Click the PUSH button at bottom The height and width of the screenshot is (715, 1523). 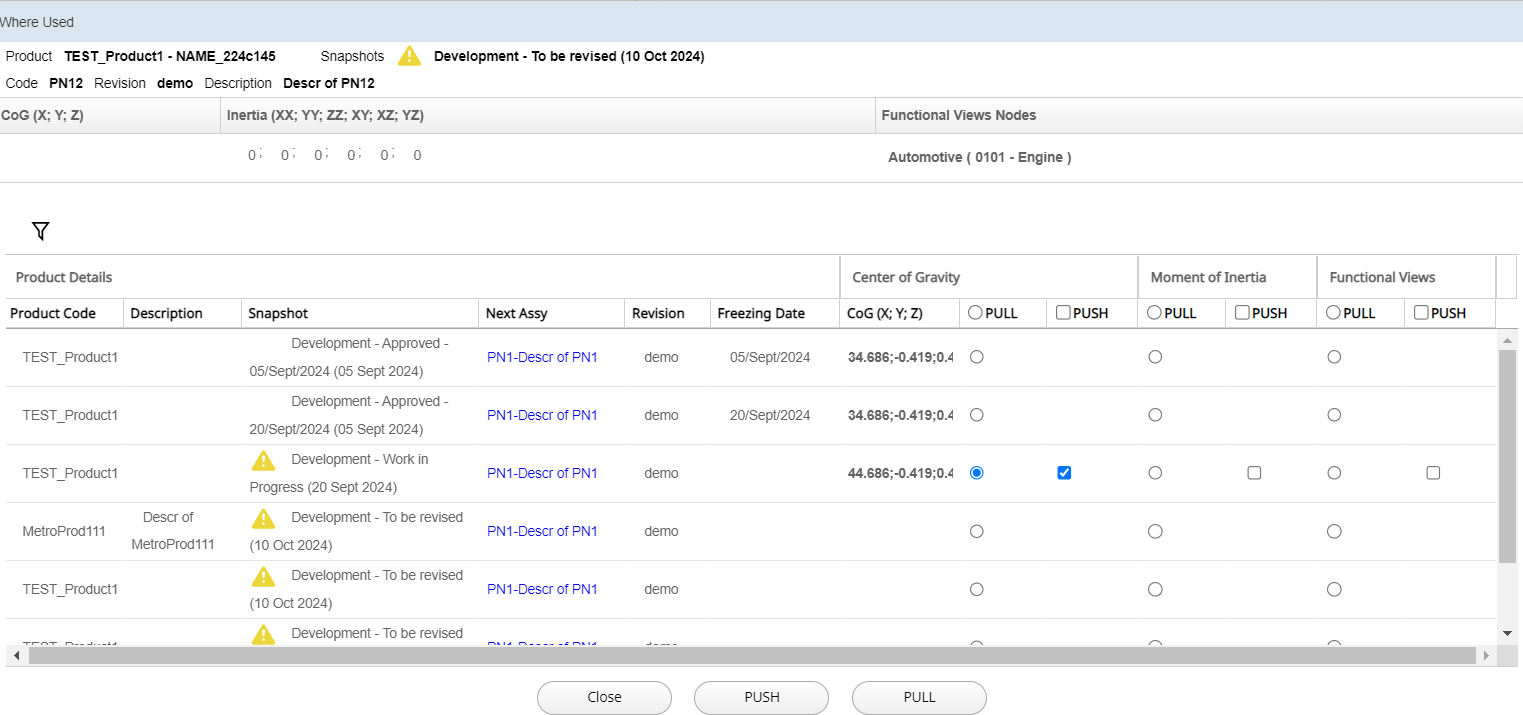pos(761,697)
